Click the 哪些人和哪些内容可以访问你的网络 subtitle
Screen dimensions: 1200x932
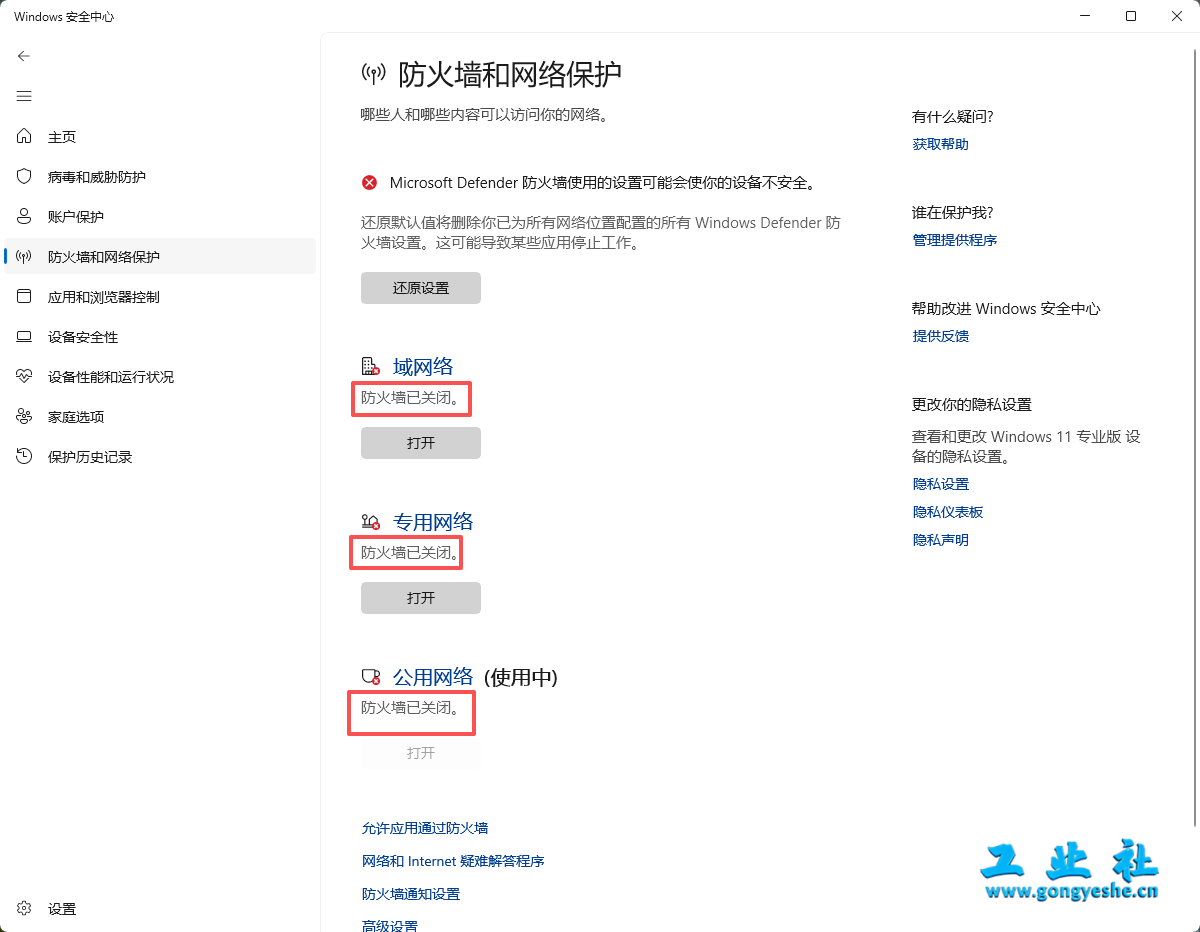point(485,115)
